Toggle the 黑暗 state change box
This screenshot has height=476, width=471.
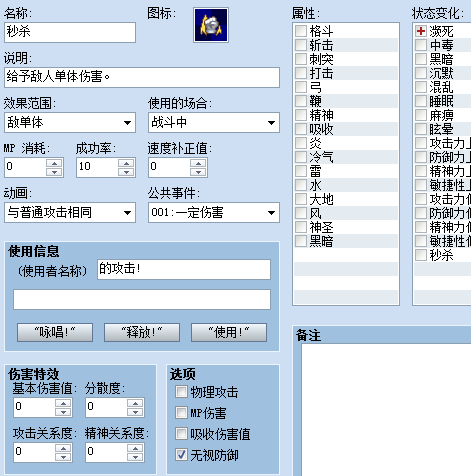pyautogui.click(x=421, y=59)
